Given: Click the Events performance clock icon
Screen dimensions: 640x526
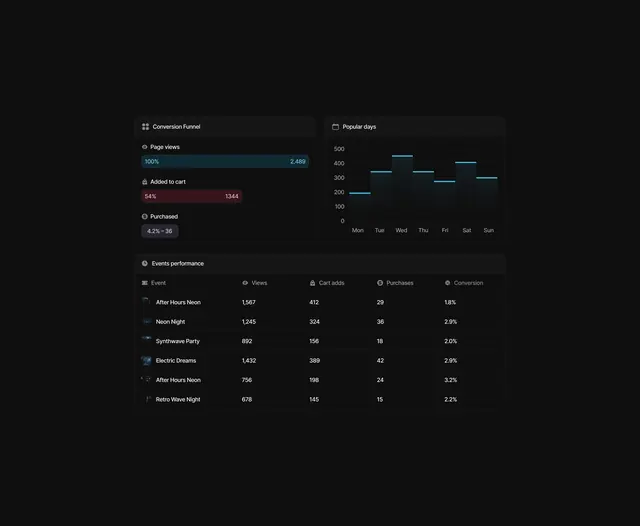Looking at the screenshot, I should (144, 264).
